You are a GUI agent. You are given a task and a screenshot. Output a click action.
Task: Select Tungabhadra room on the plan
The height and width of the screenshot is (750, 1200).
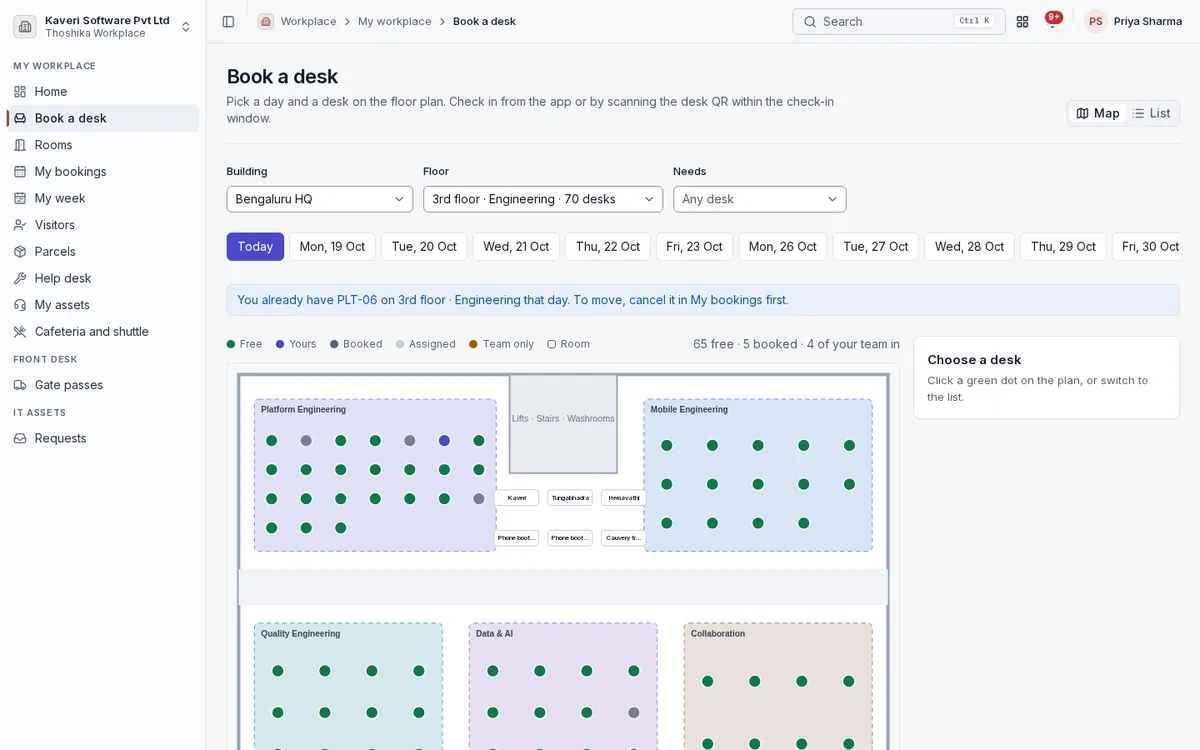570,498
